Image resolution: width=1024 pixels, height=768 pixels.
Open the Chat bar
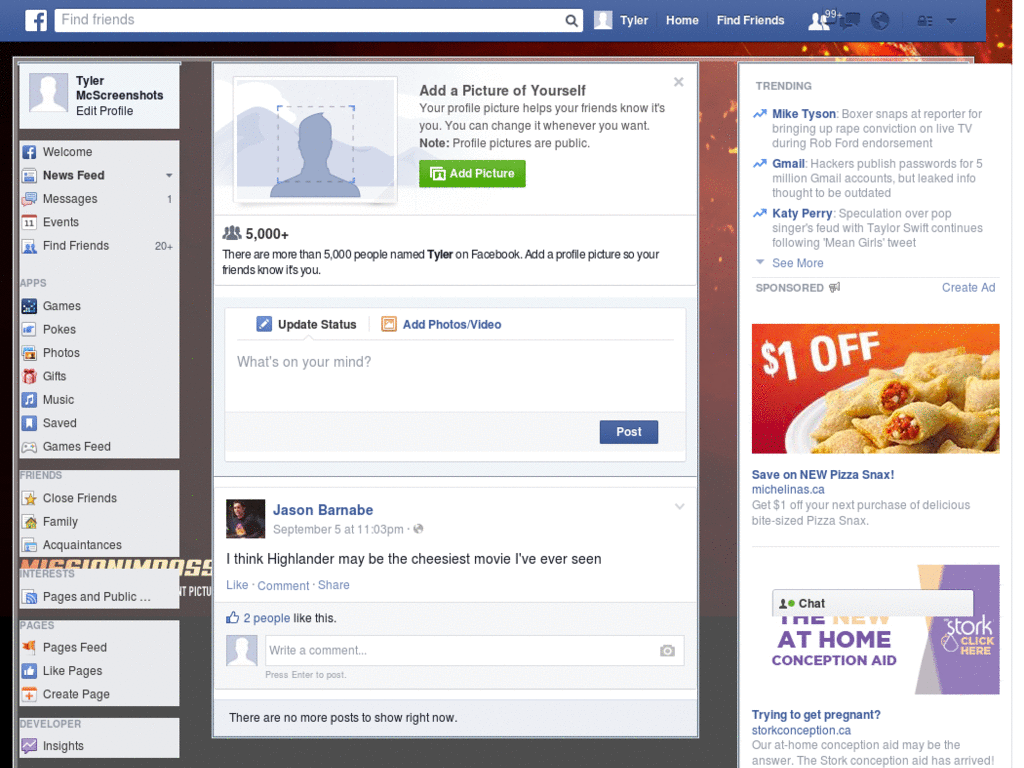point(872,603)
